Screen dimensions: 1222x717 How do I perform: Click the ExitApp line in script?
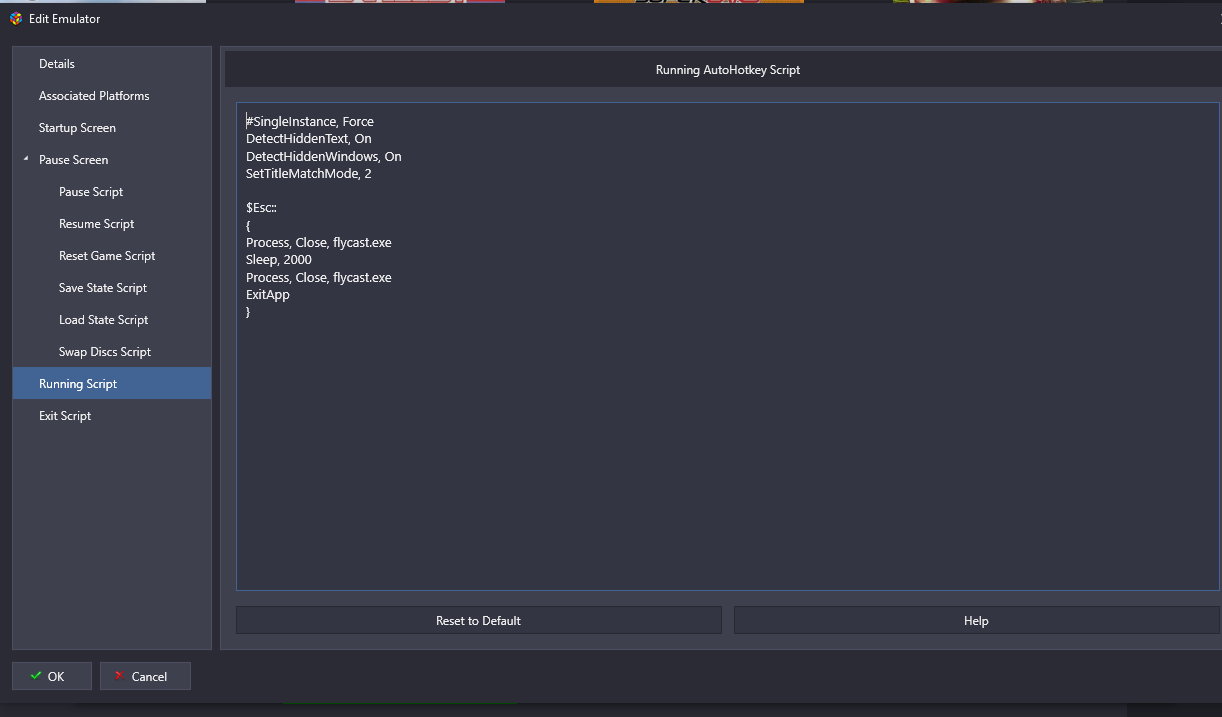(268, 295)
